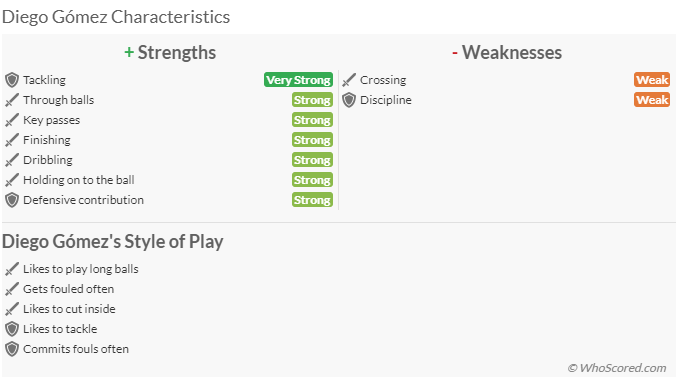678x379 pixels.
Task: Select the Holding on to the ball label
Action: tap(79, 180)
